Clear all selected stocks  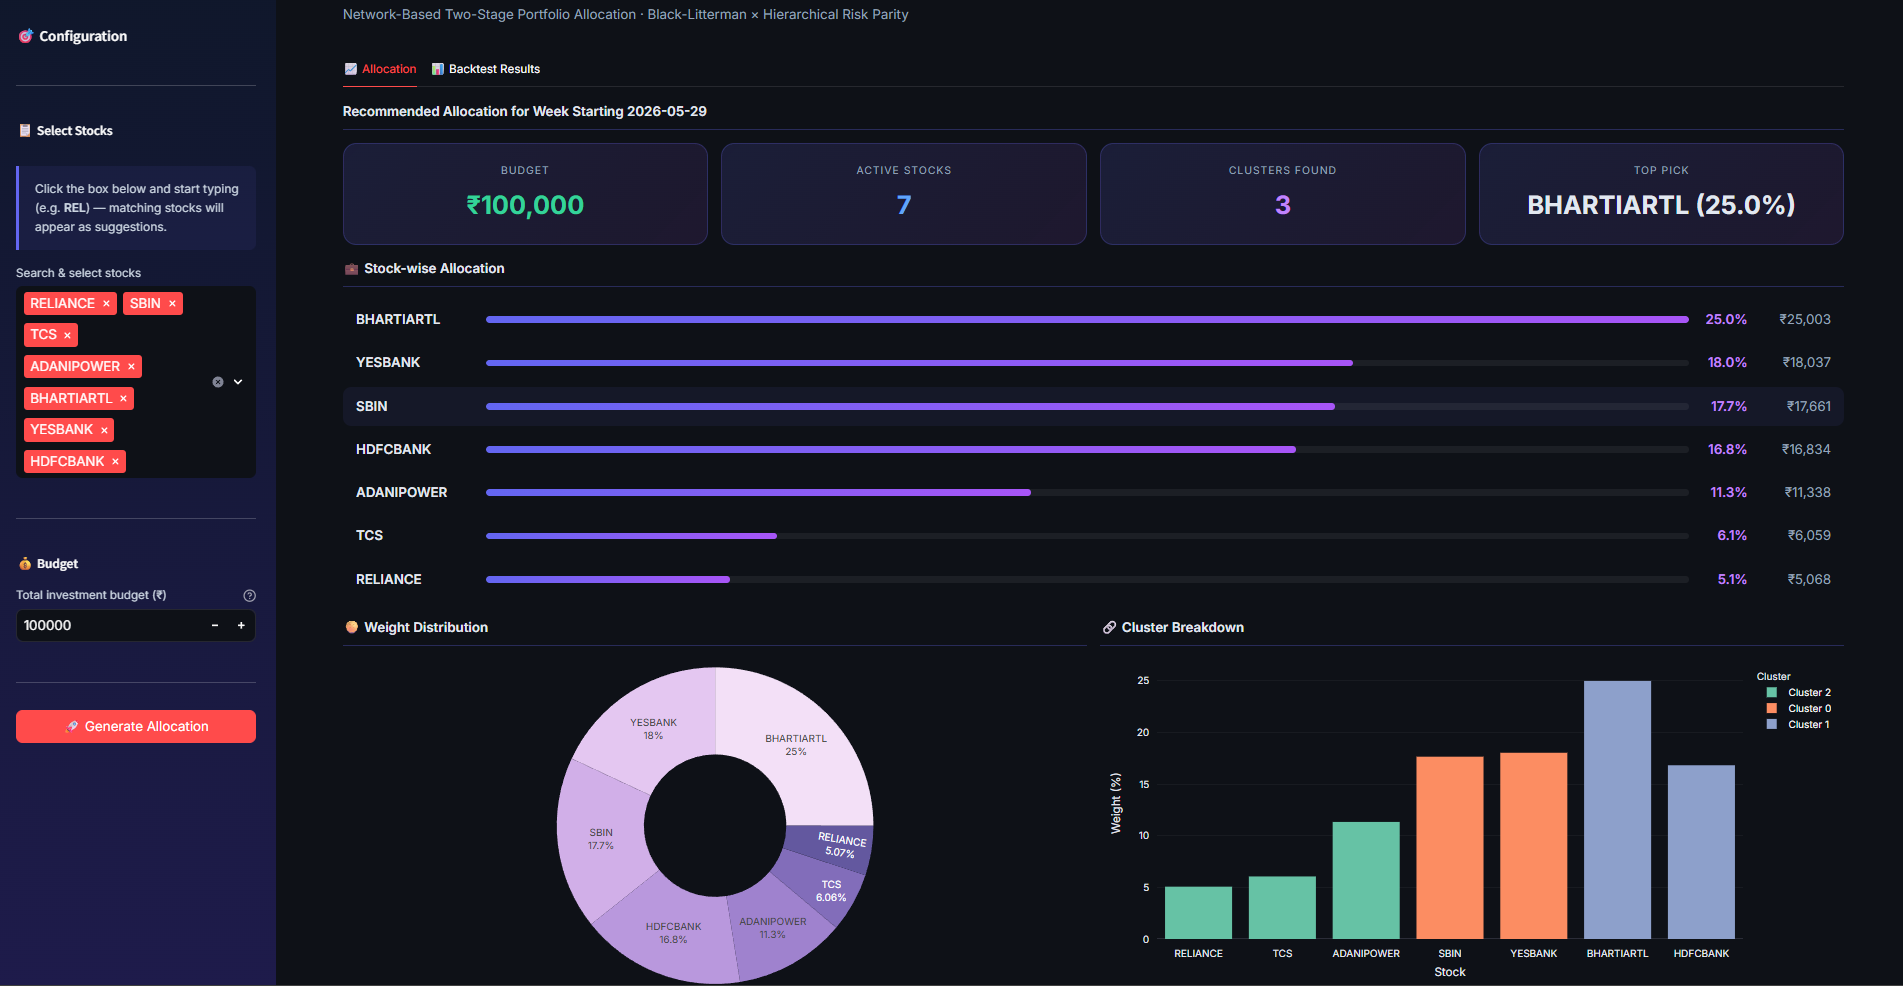[x=218, y=382]
